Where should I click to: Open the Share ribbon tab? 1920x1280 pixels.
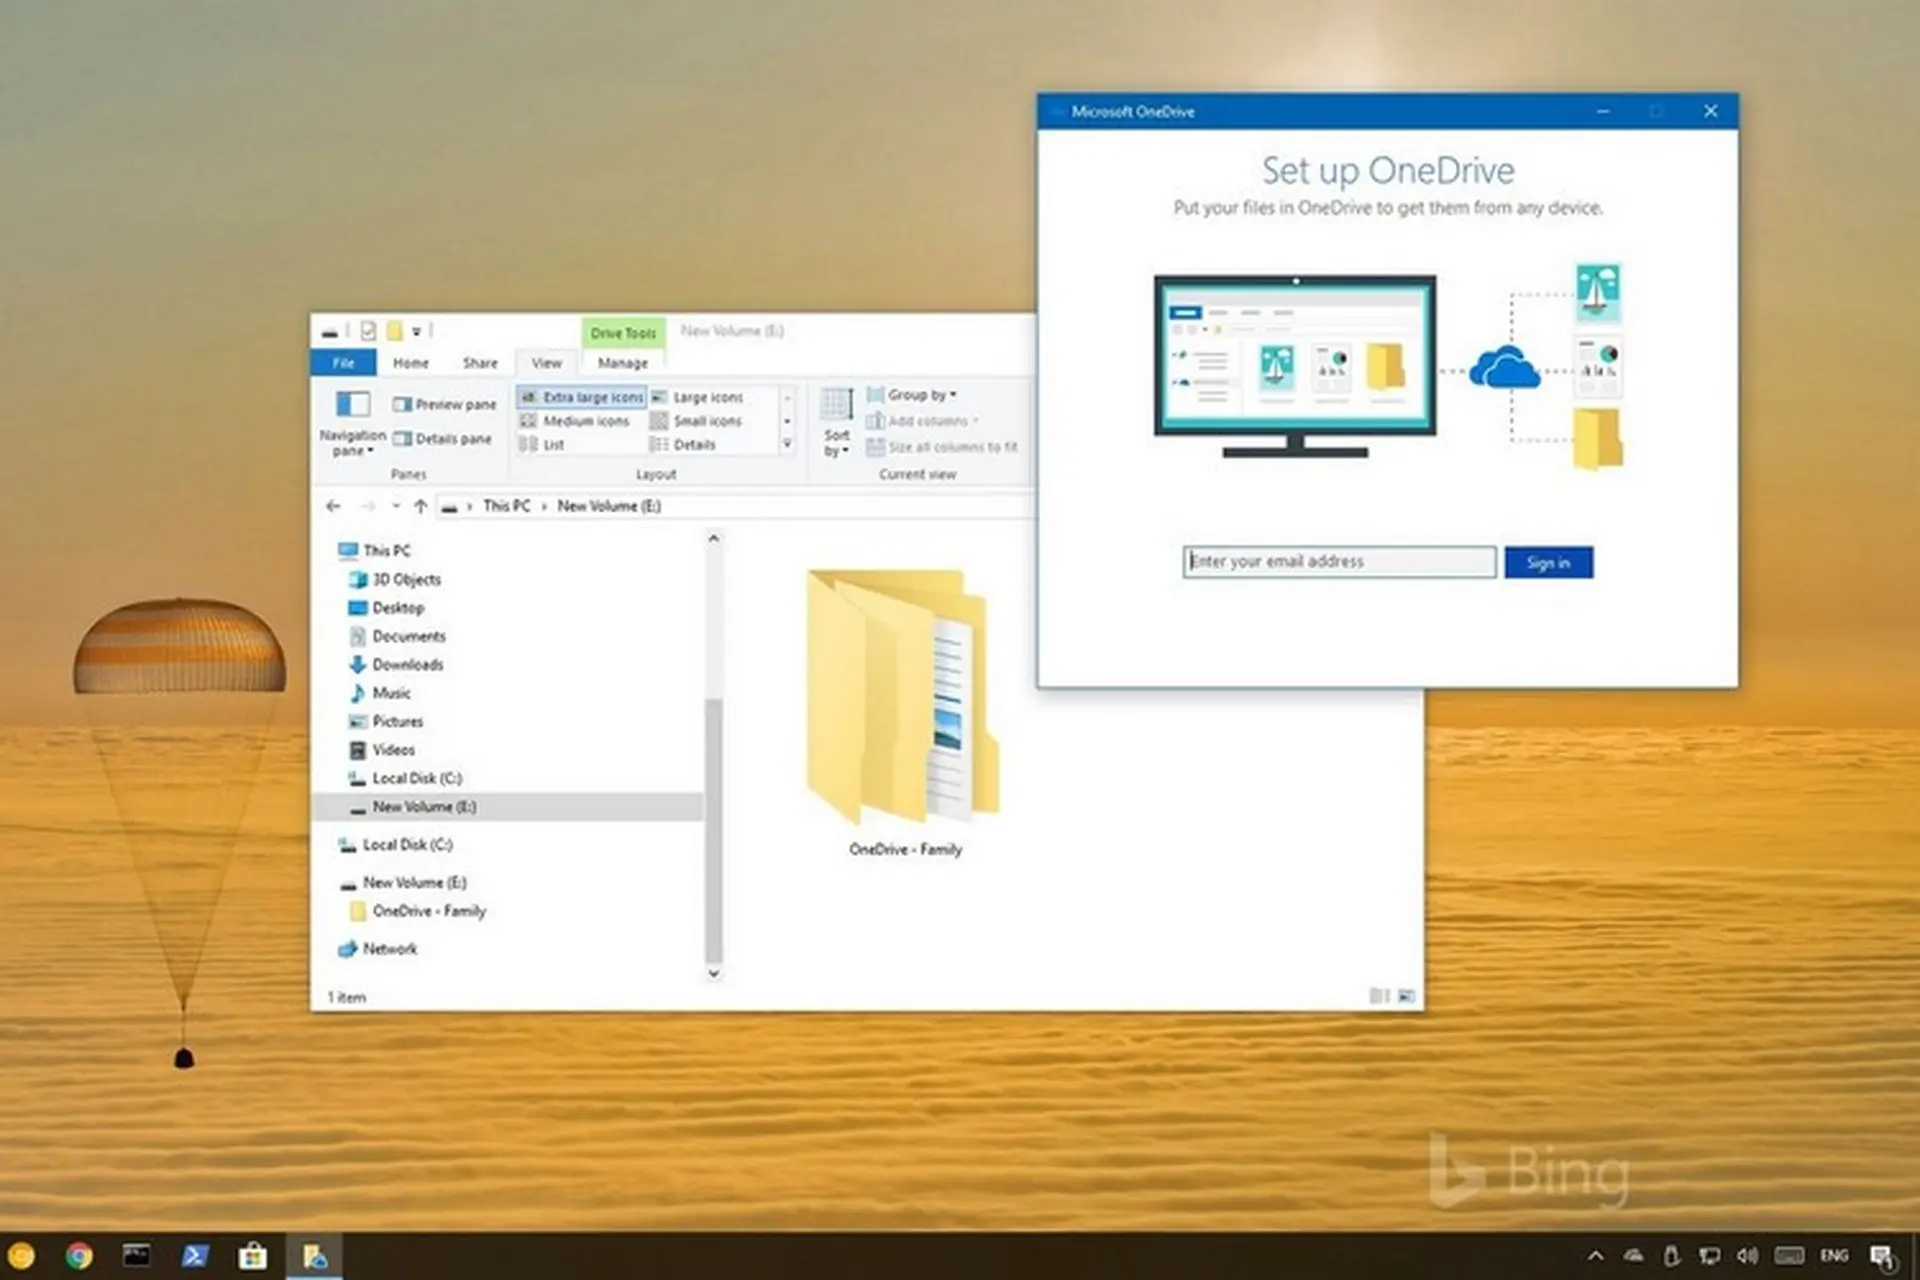(x=480, y=363)
